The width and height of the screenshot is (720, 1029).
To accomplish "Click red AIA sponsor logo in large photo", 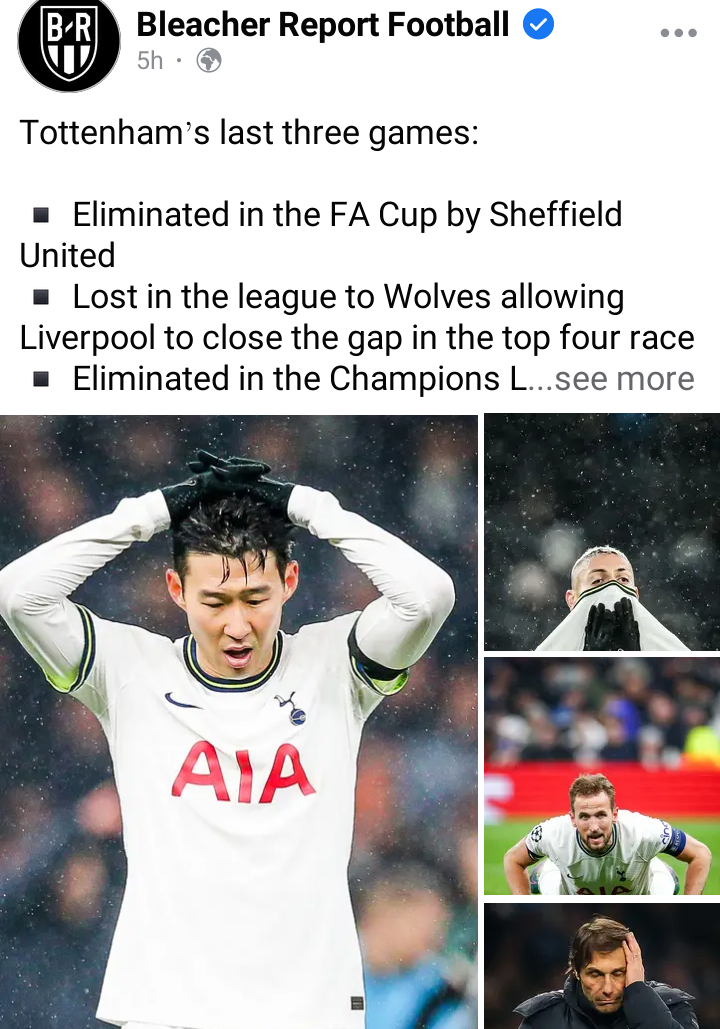I will pyautogui.click(x=243, y=772).
